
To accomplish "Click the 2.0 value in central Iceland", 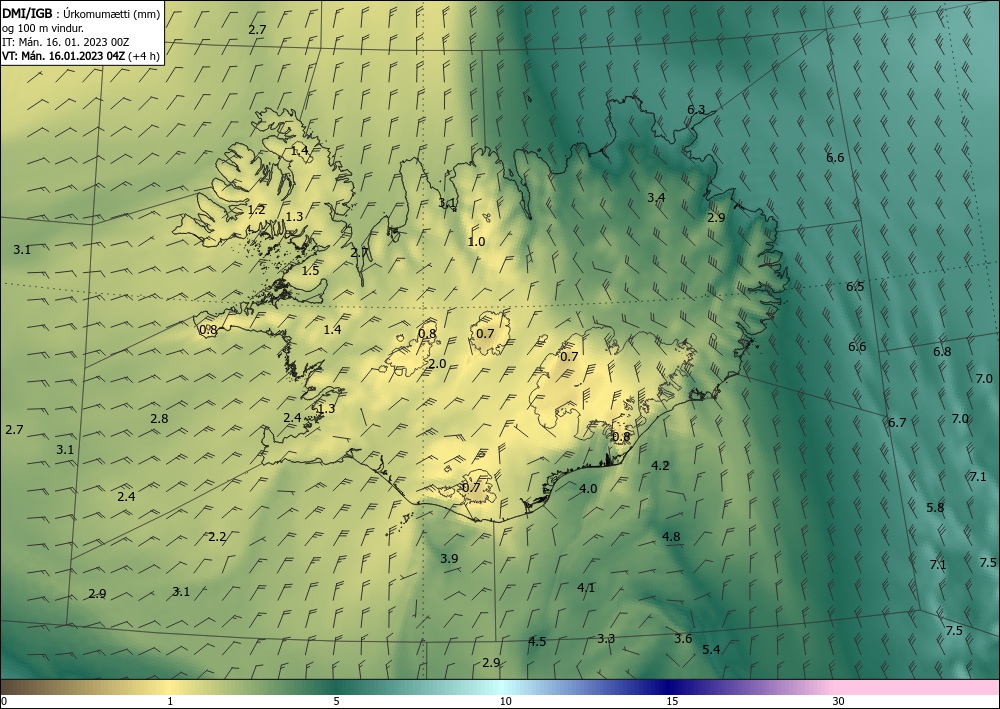I will [437, 364].
